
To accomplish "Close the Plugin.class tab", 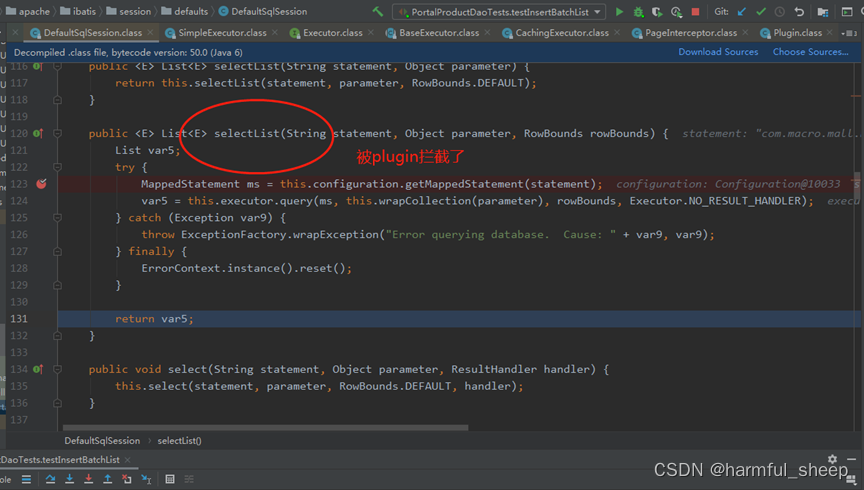I will pyautogui.click(x=830, y=33).
